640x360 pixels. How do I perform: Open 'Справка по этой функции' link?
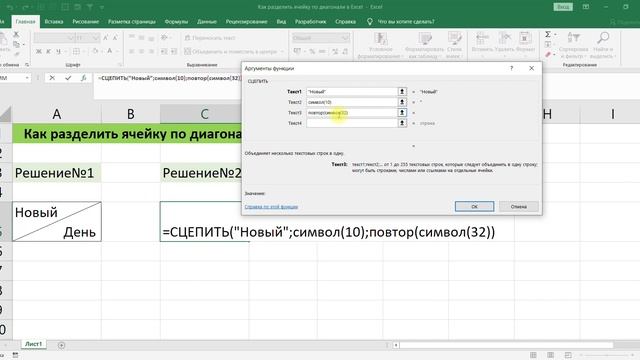[x=271, y=207]
